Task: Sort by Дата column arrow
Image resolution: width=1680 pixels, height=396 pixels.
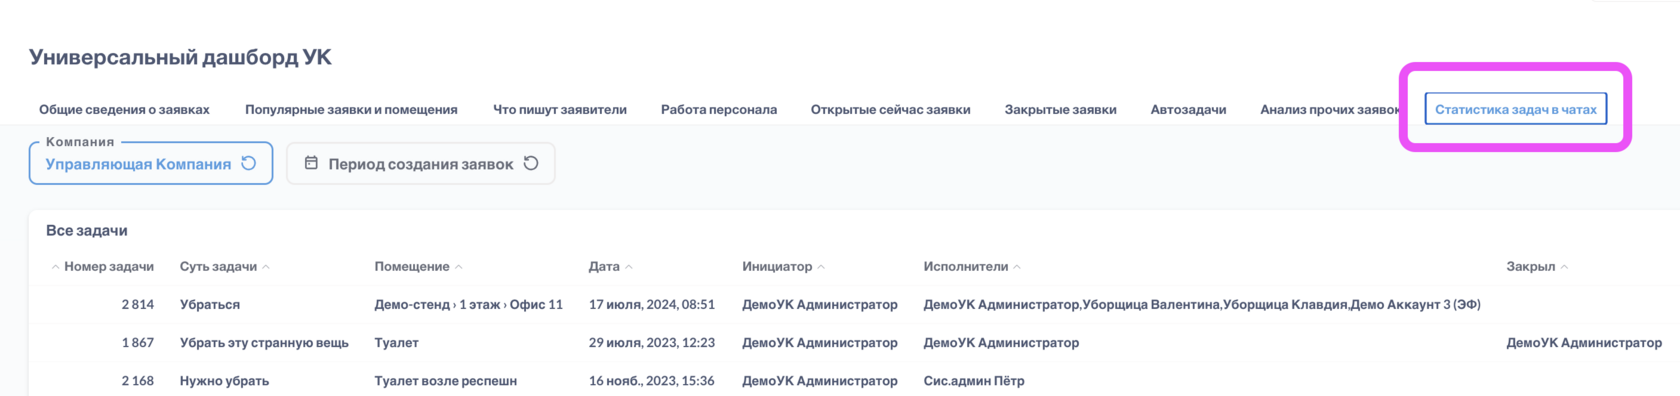Action: 629,267
